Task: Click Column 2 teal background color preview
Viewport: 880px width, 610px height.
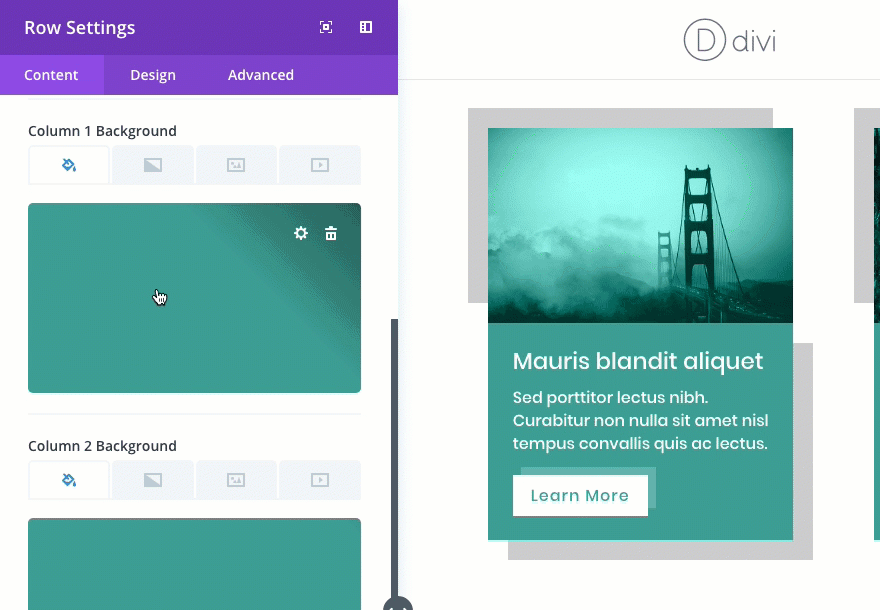Action: coord(194,565)
